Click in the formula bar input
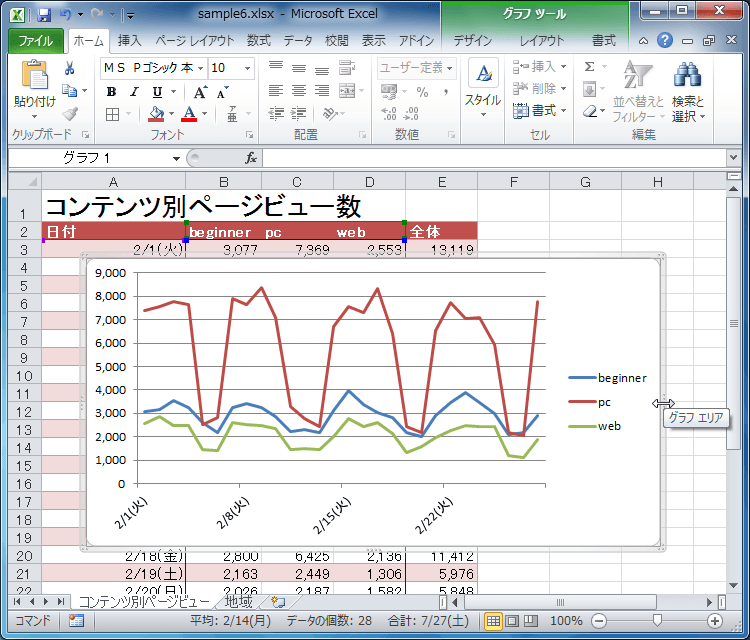 [x=494, y=158]
